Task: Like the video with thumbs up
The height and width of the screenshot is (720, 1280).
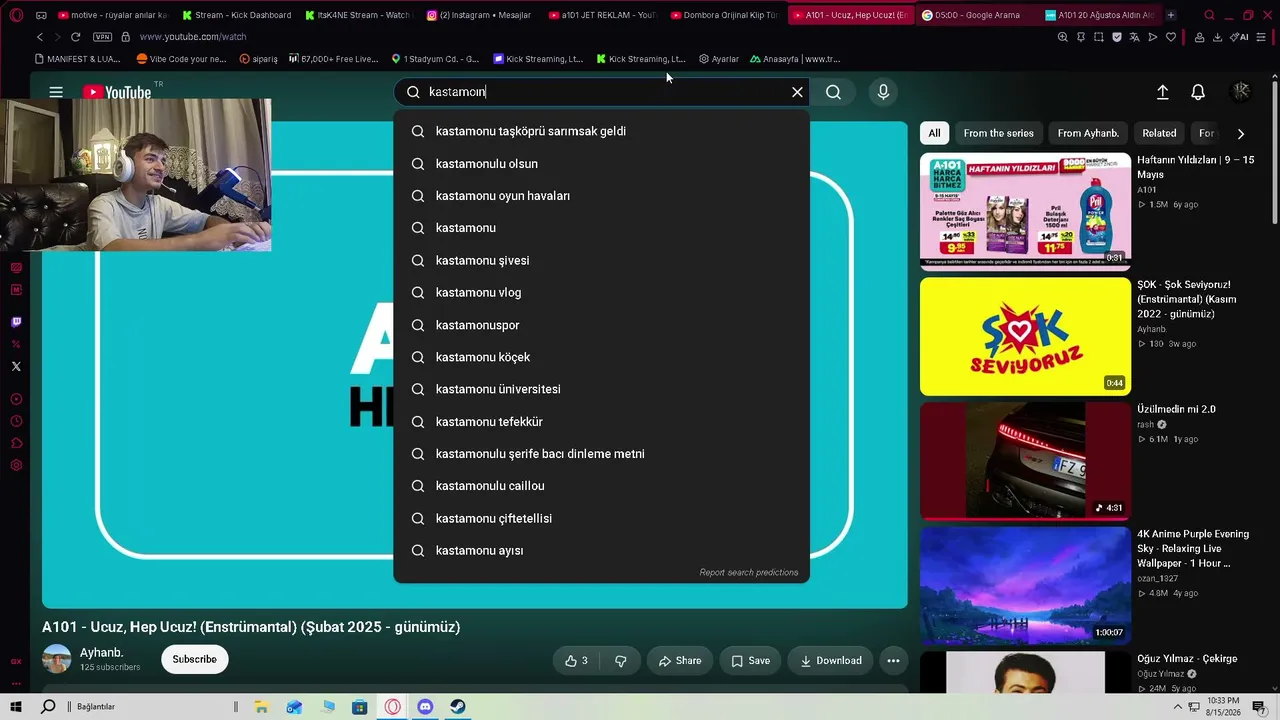Action: point(576,660)
